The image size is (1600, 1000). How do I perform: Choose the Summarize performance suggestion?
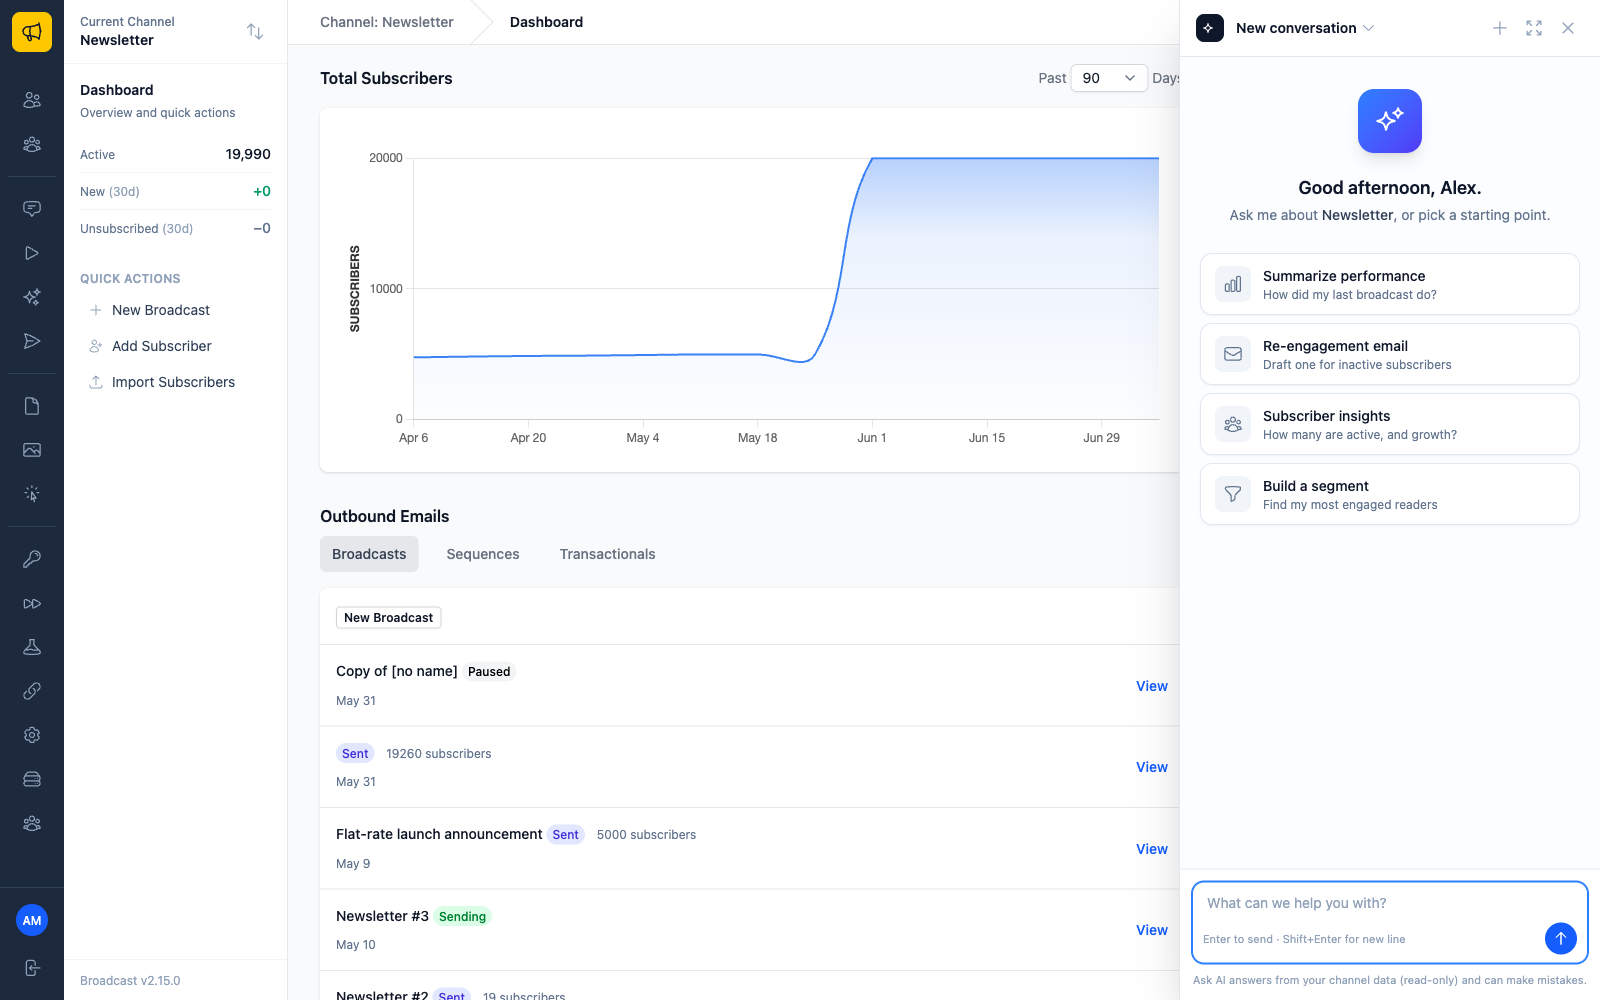click(x=1390, y=284)
